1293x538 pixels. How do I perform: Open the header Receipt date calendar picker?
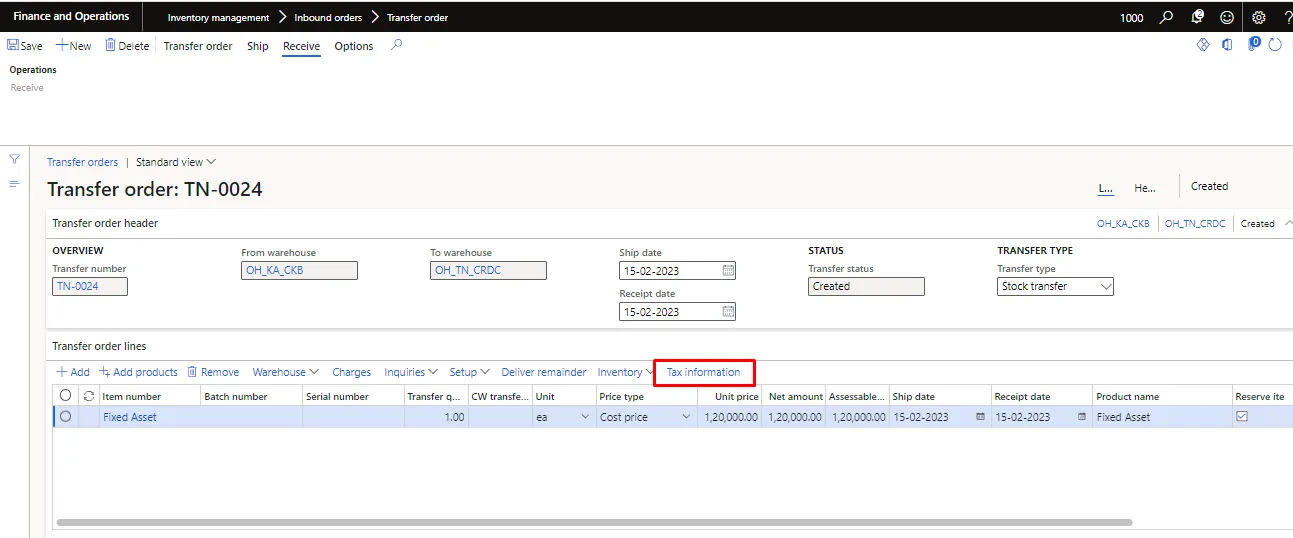pyautogui.click(x=728, y=312)
